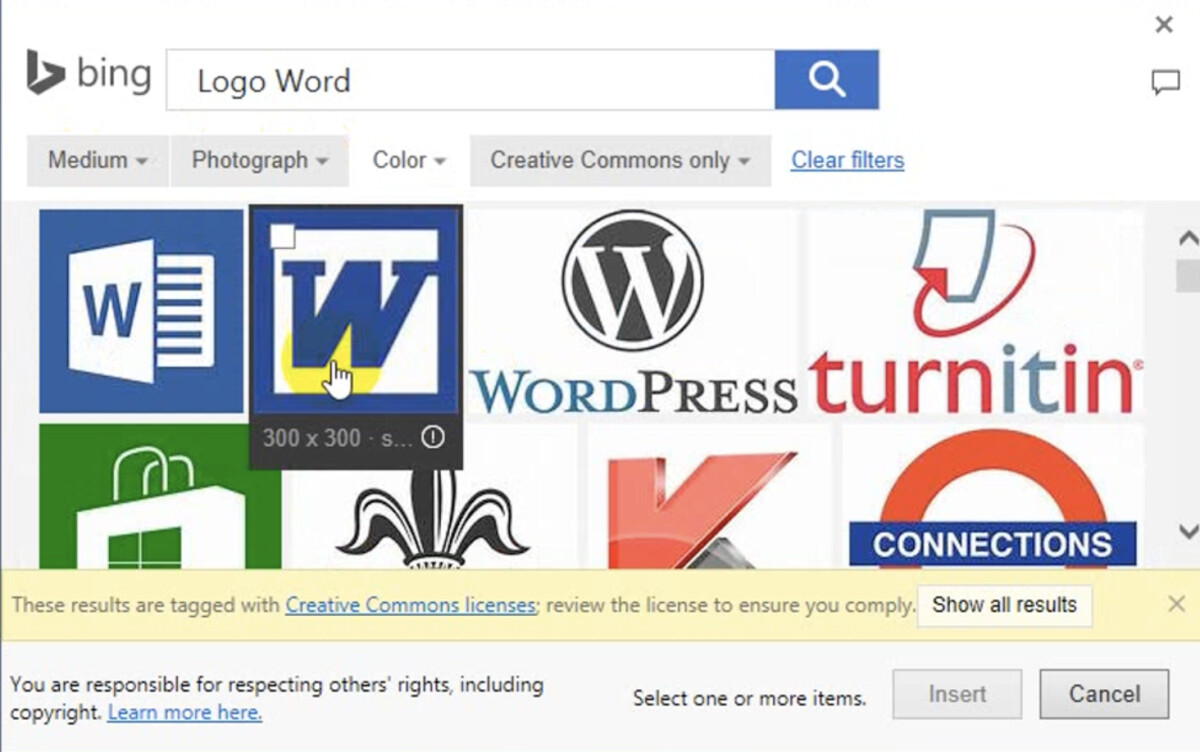Click the Logo Word search field

point(470,80)
